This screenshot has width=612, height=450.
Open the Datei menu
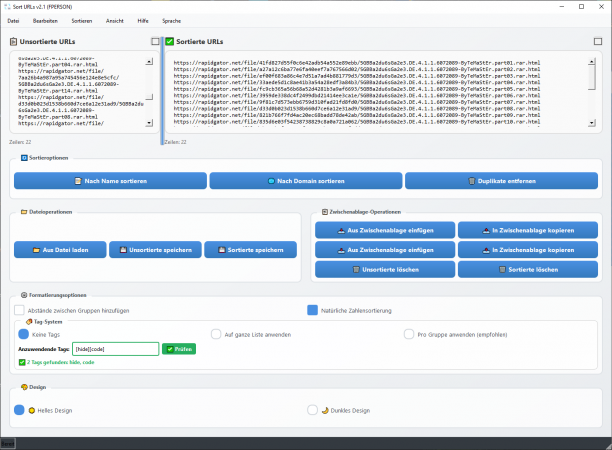[13, 21]
